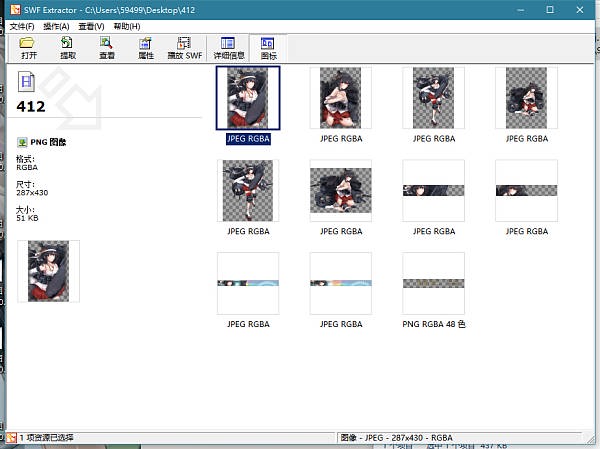Click the 提取 (extract) toolbar icon
The image size is (600, 449).
pos(67,47)
